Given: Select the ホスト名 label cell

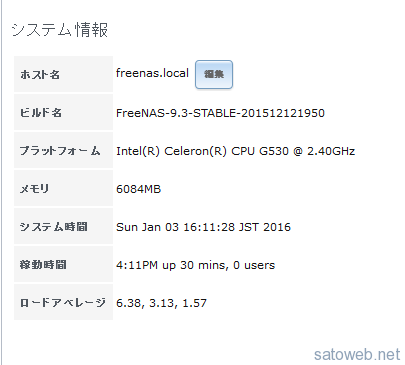Looking at the screenshot, I should tap(63, 74).
